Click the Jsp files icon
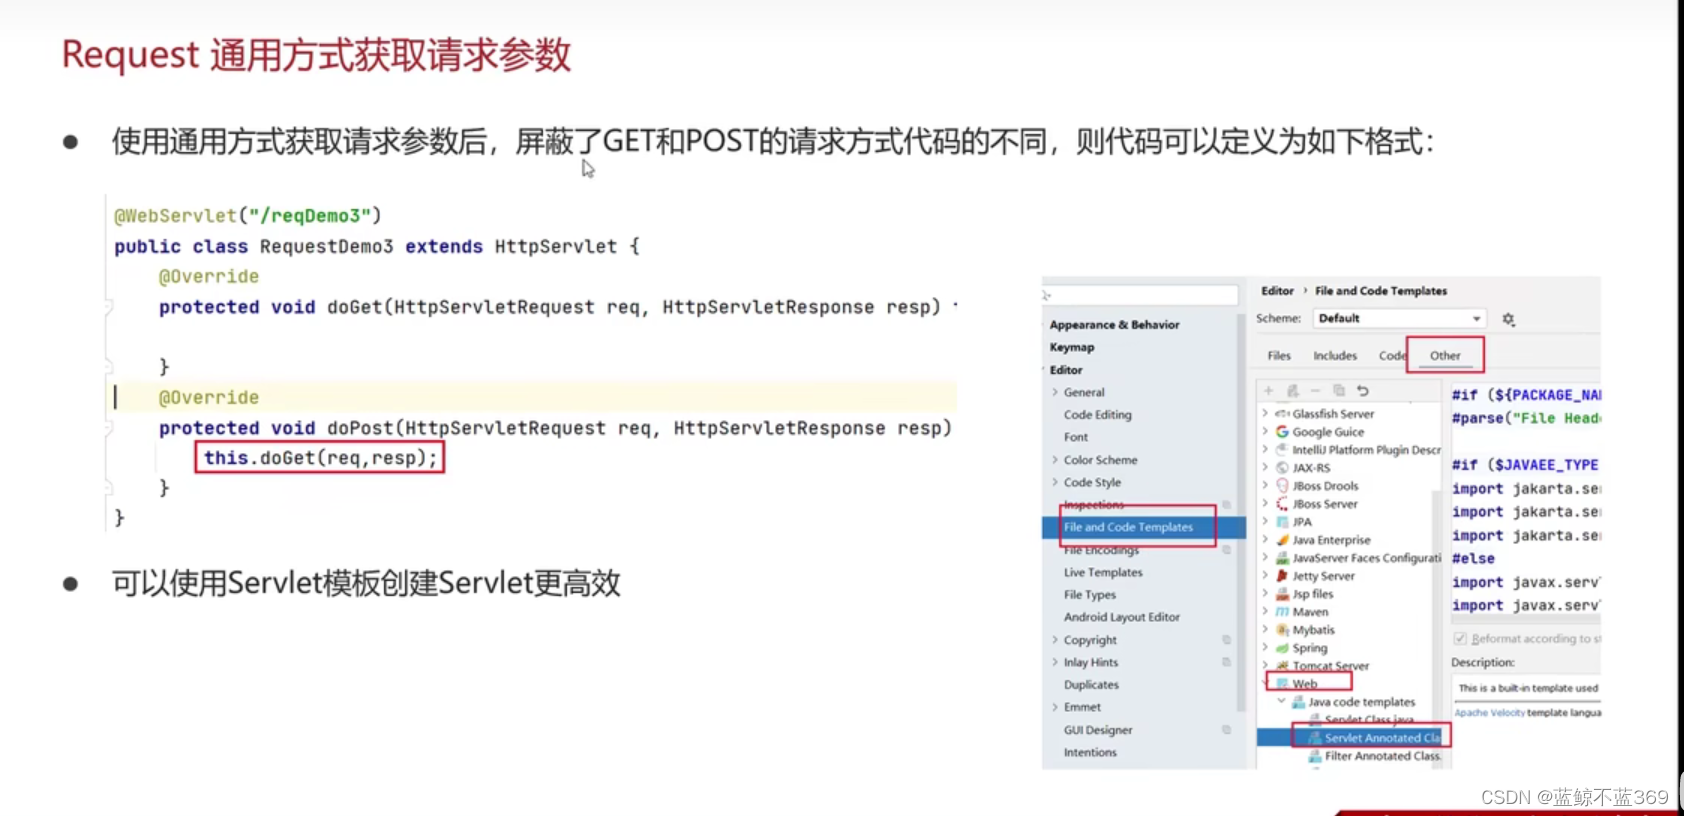The width and height of the screenshot is (1684, 816). click(x=1282, y=594)
